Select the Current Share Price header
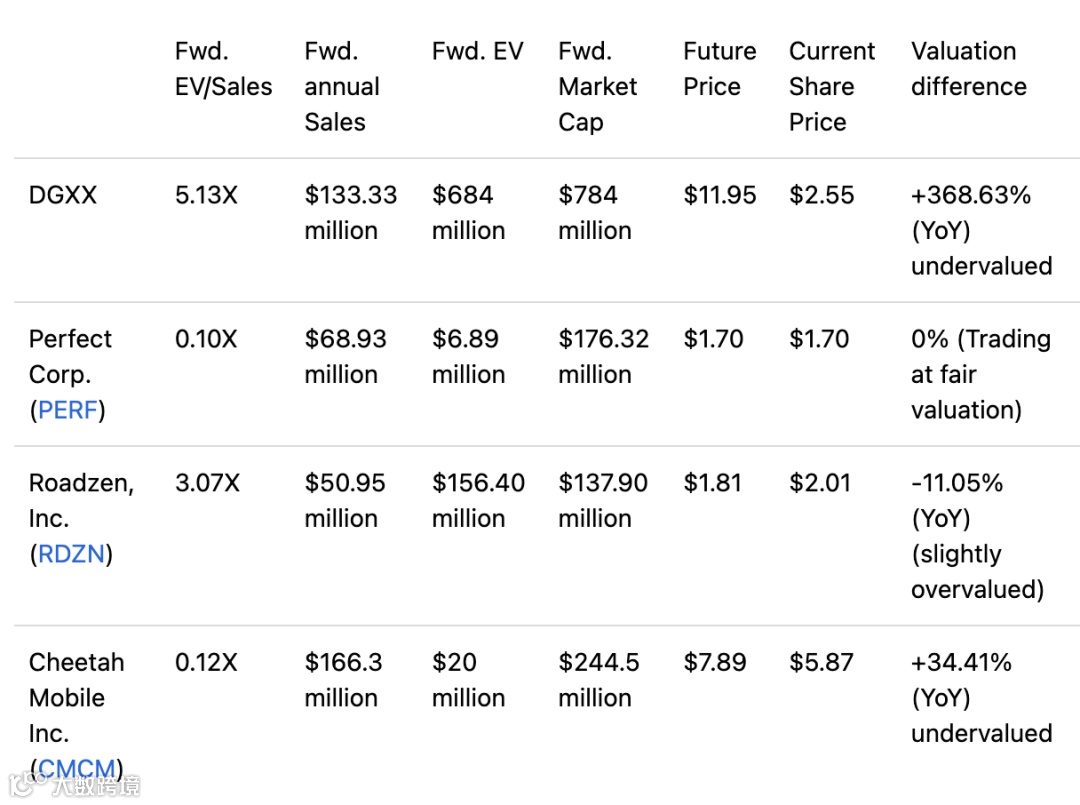 [x=831, y=87]
